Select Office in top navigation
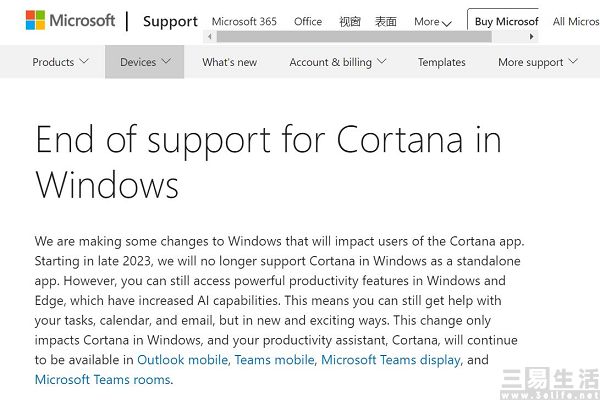The height and width of the screenshot is (400, 600). (x=308, y=21)
